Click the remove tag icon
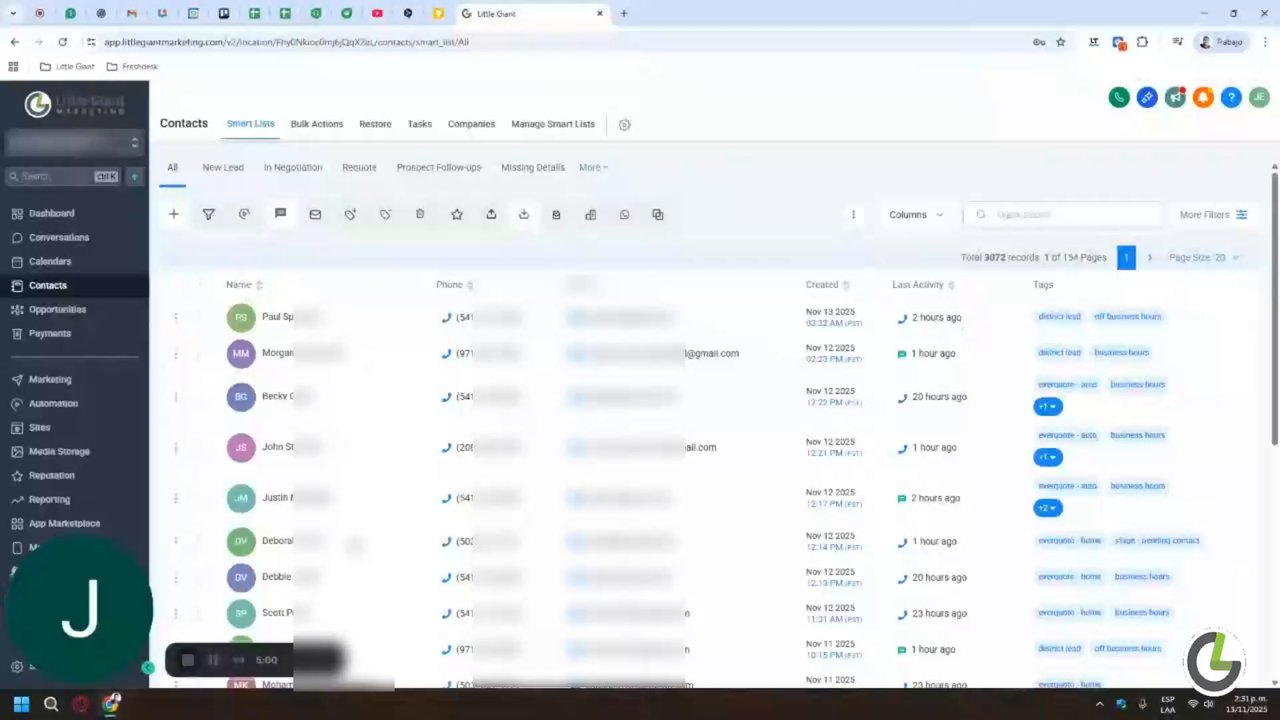Image resolution: width=1280 pixels, height=720 pixels. pyautogui.click(x=385, y=214)
